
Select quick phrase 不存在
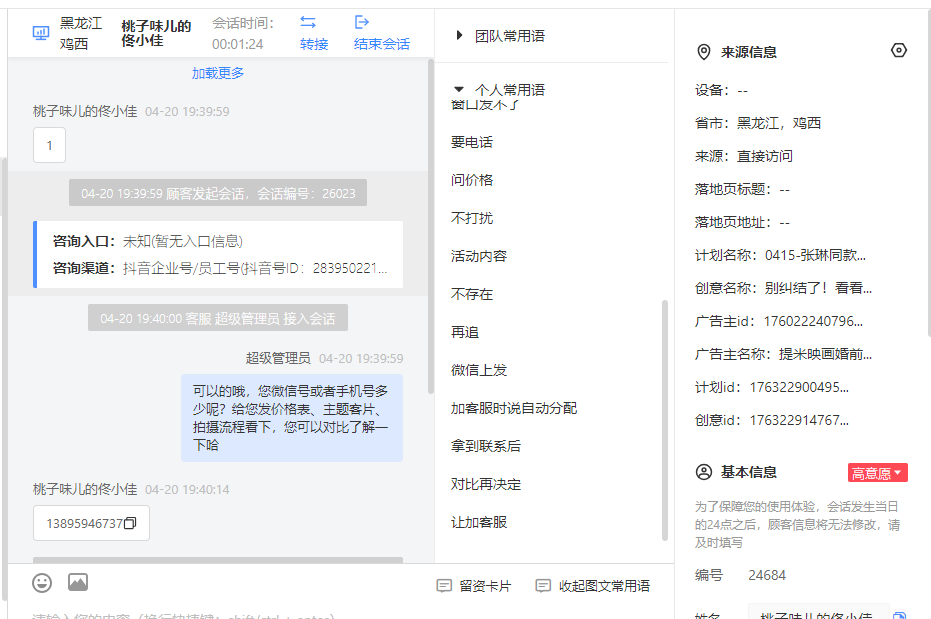coord(471,294)
